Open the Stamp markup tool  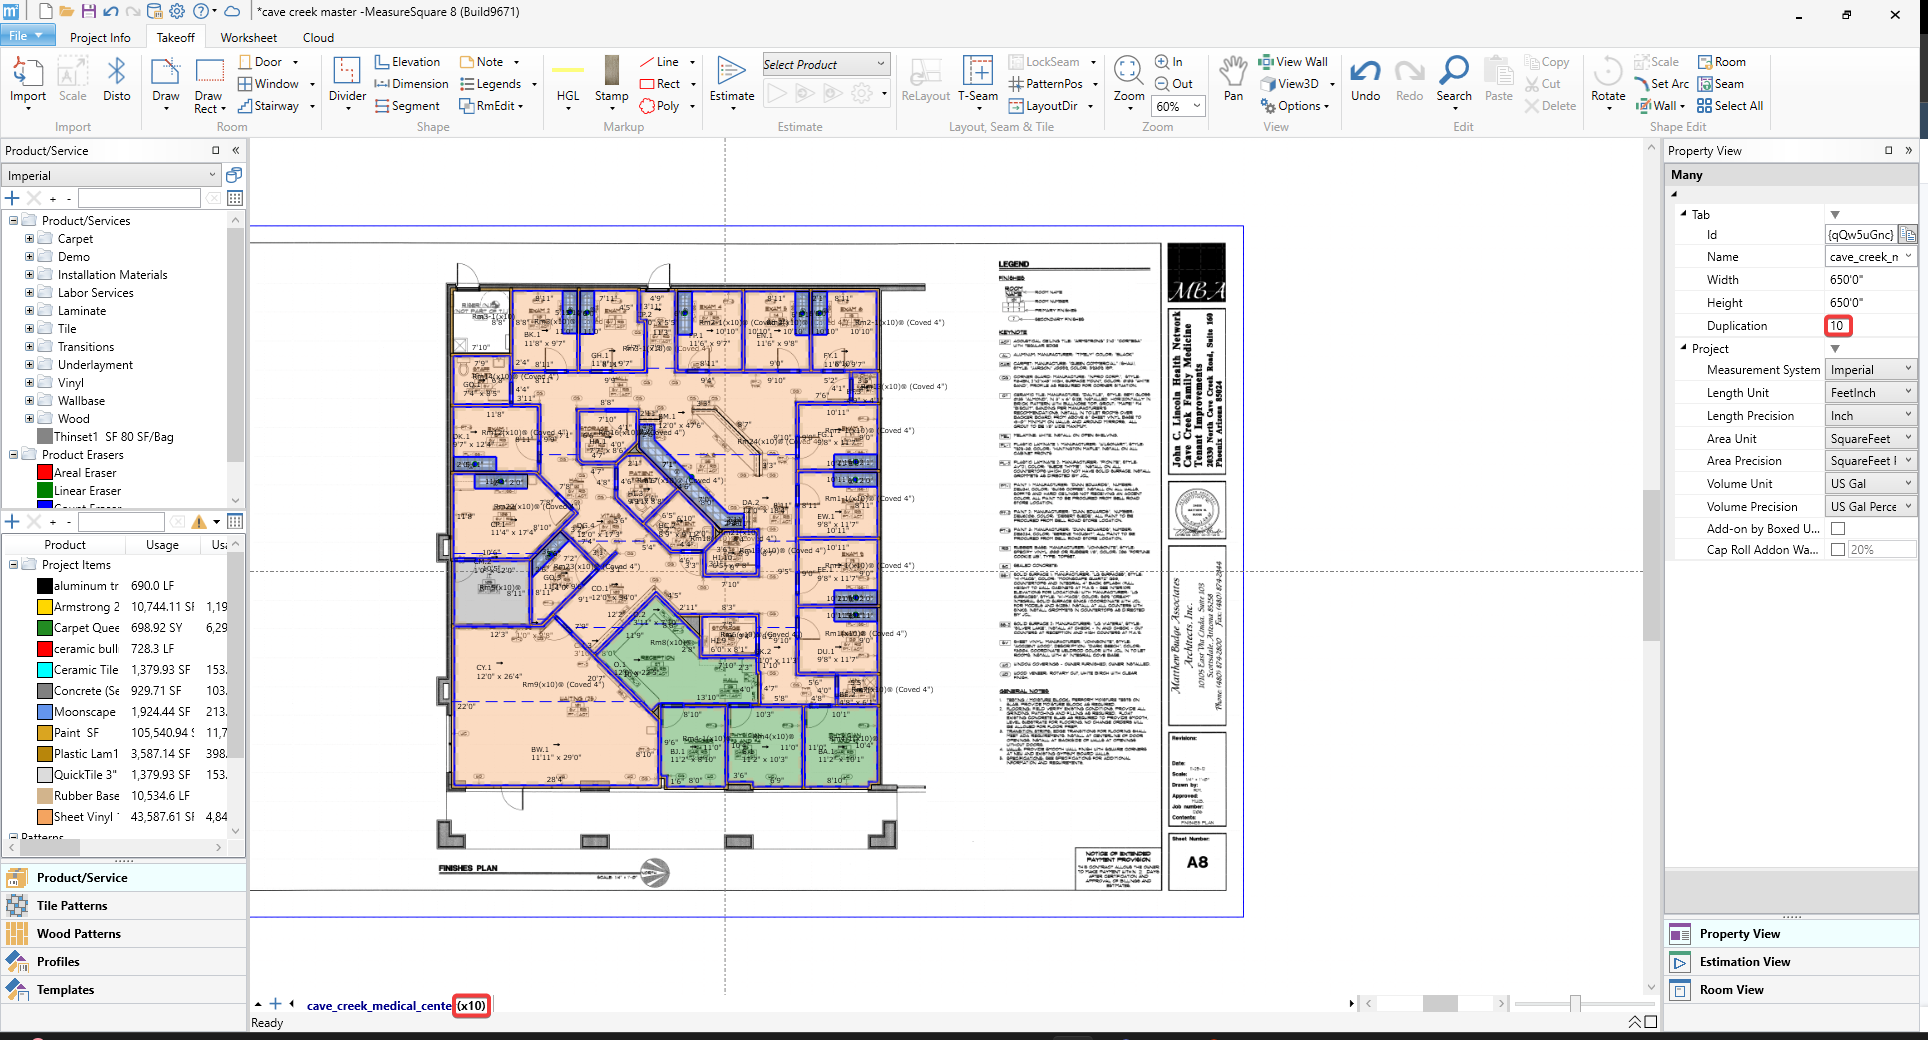pos(612,81)
